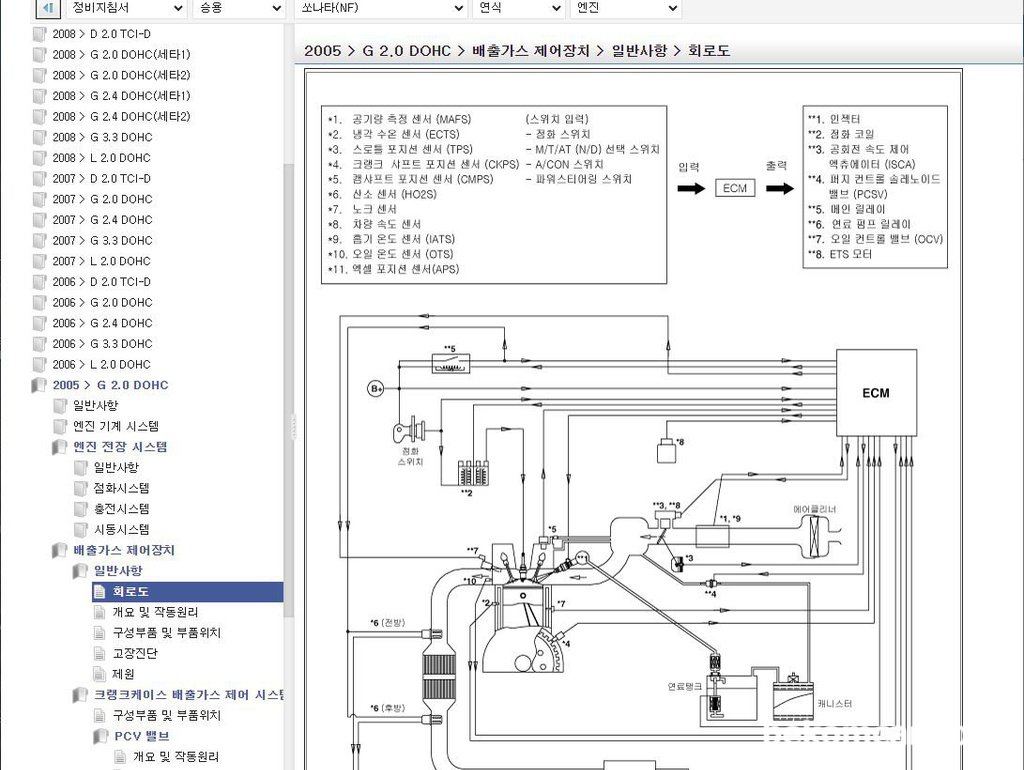Open 개요 및 작동원리 under PCV 밸브
Image resolution: width=1024 pixels, height=770 pixels.
coord(176,757)
